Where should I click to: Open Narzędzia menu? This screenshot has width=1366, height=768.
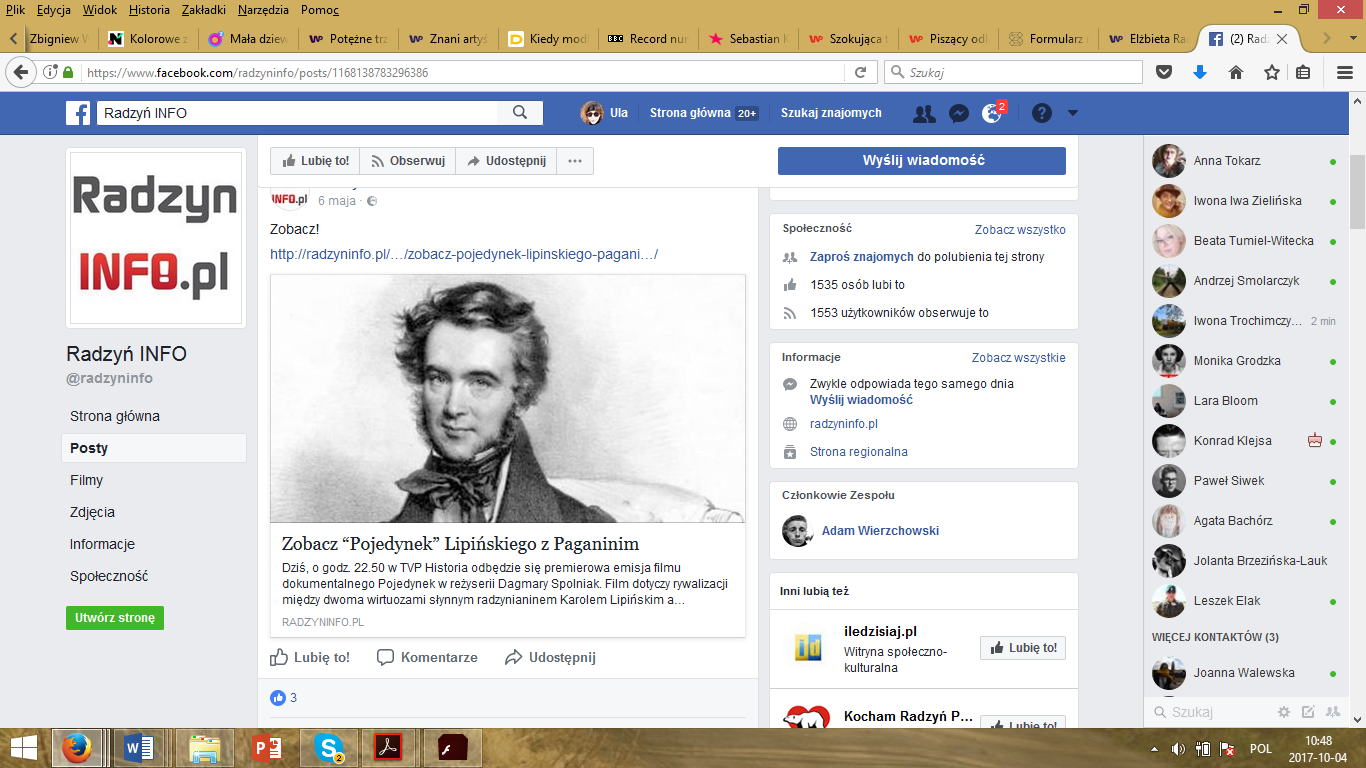(264, 10)
